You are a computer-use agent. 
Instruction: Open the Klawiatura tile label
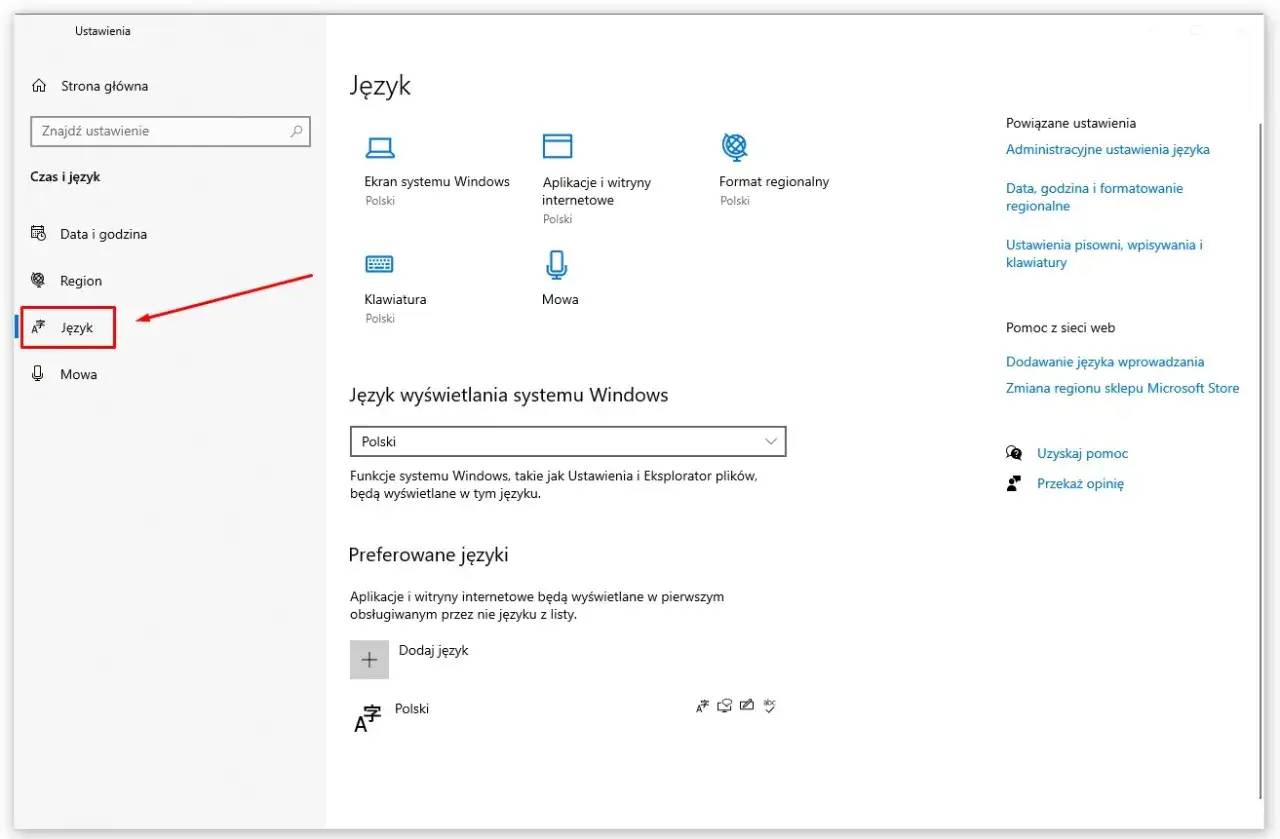(x=395, y=299)
